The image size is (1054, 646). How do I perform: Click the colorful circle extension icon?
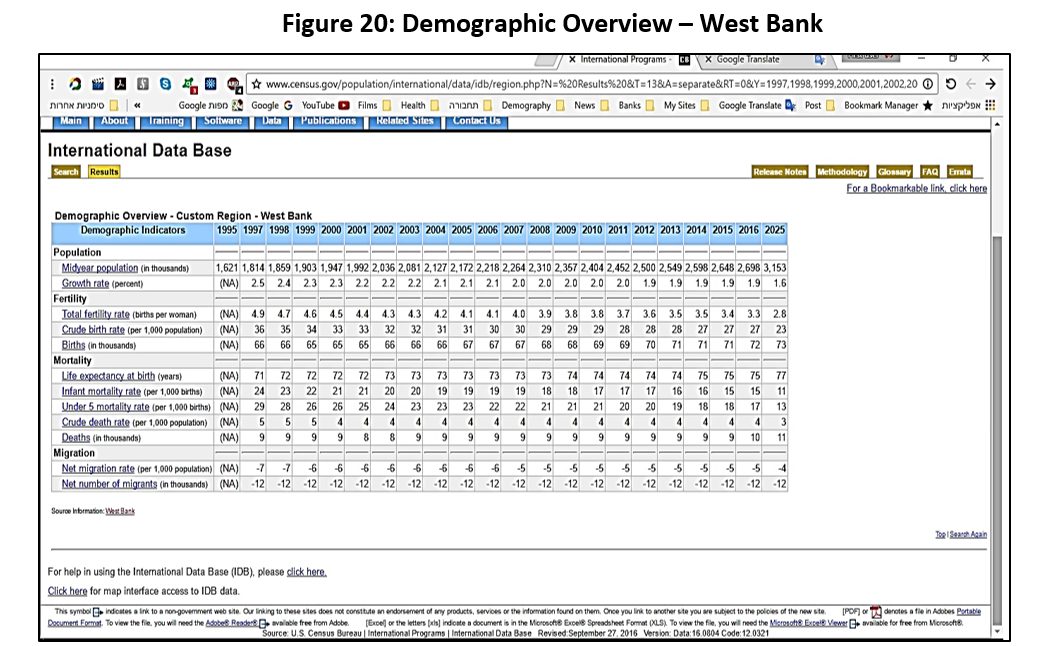pos(75,84)
